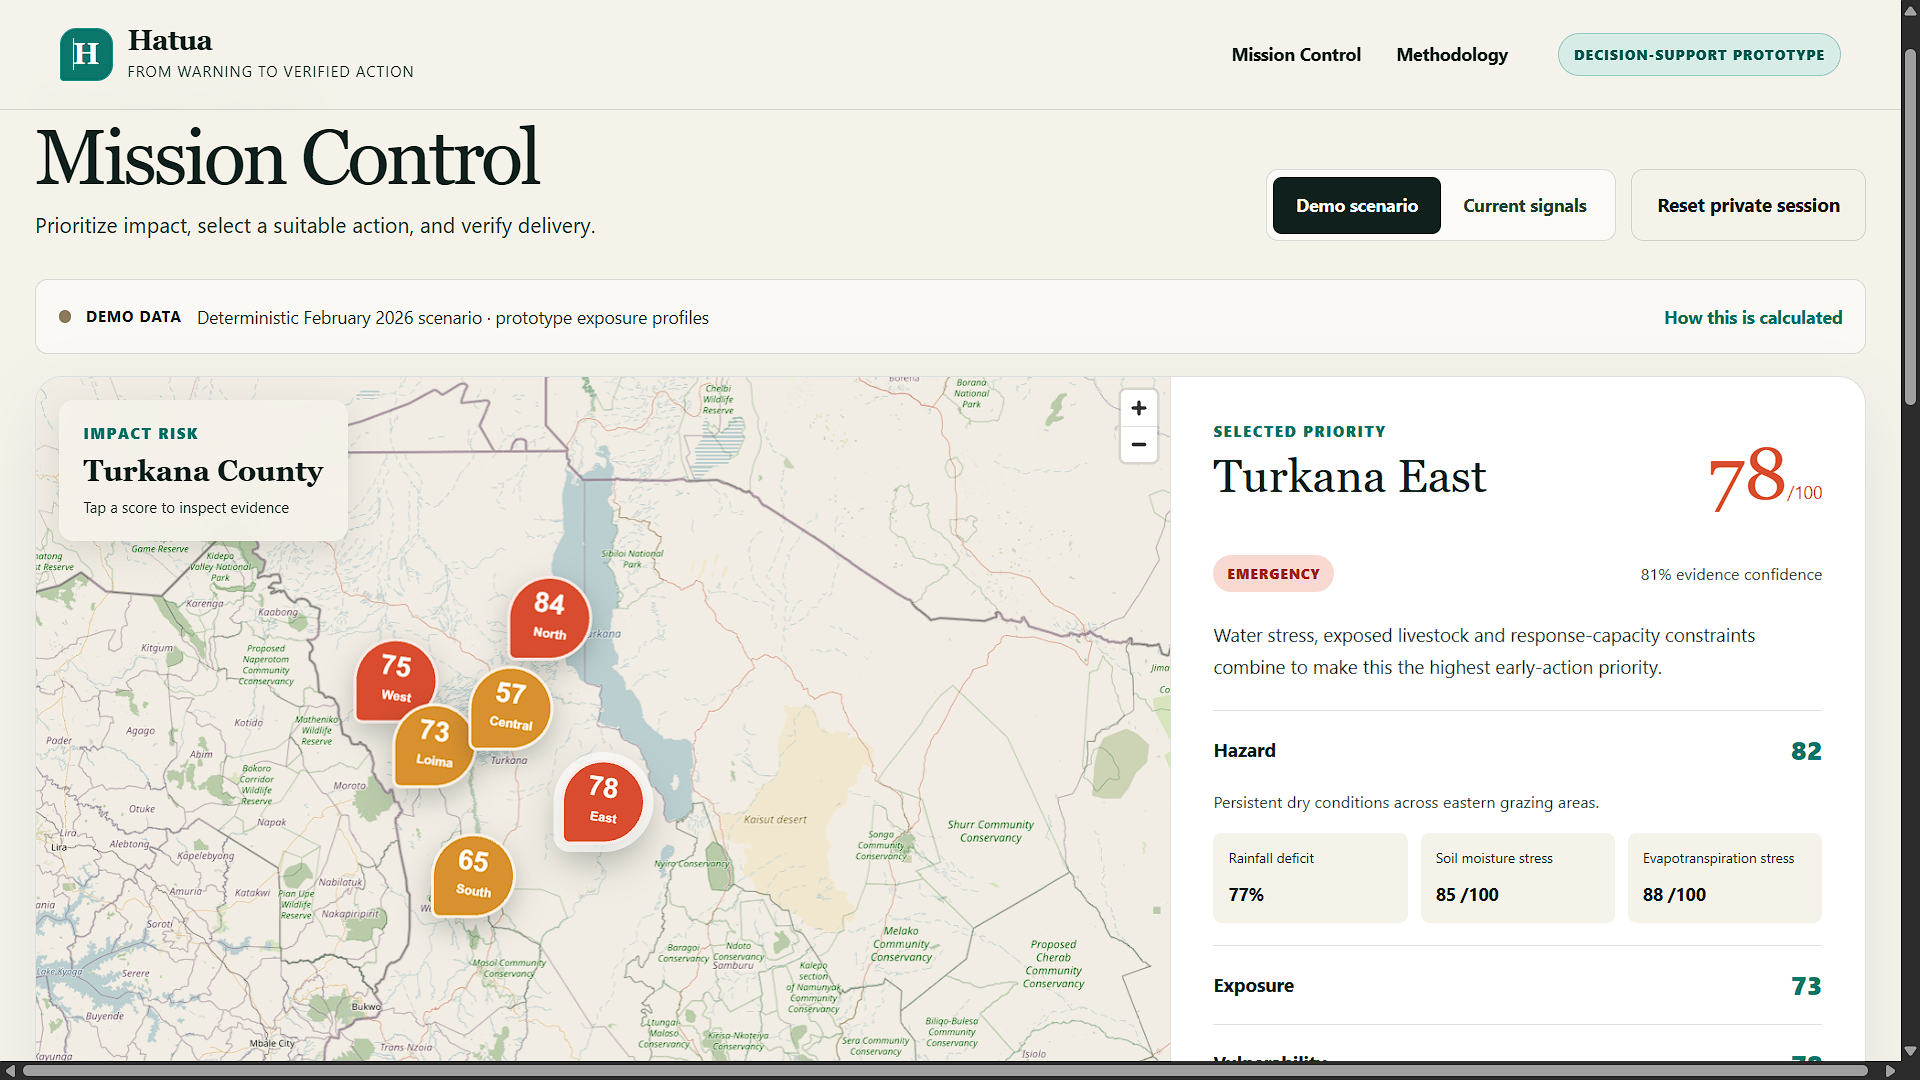This screenshot has width=1920, height=1080.
Task: Select the Central 57 risk marker
Action: tap(510, 707)
